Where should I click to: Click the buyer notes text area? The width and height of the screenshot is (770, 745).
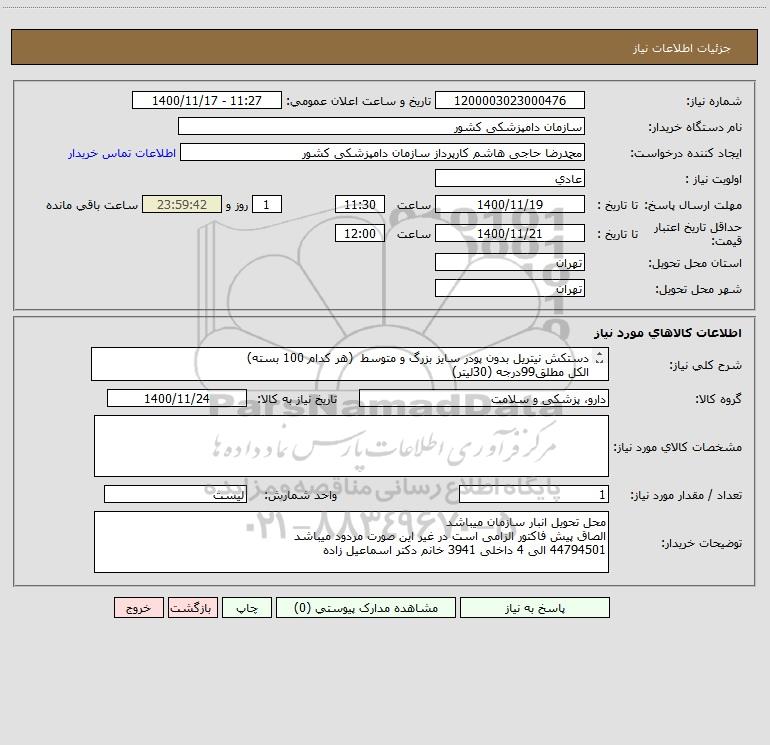[x=351, y=542]
